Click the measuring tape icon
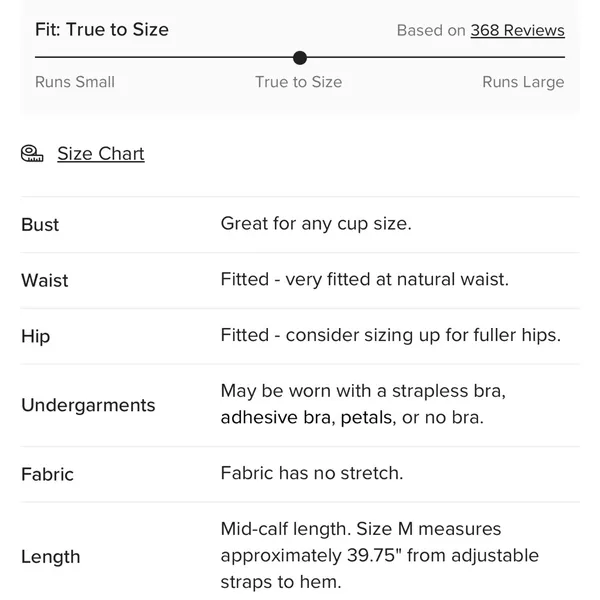The width and height of the screenshot is (600, 600). click(x=32, y=154)
